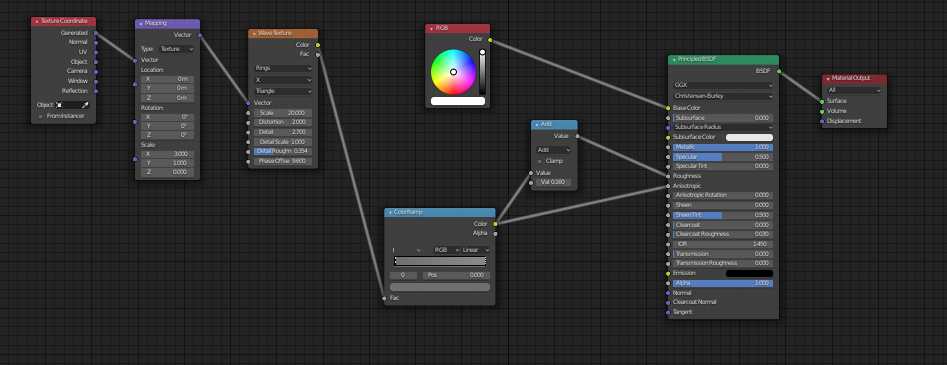Viewport: 947px width, 365px height.
Task: Click the Subsurface Color white swatch
Action: [750, 137]
